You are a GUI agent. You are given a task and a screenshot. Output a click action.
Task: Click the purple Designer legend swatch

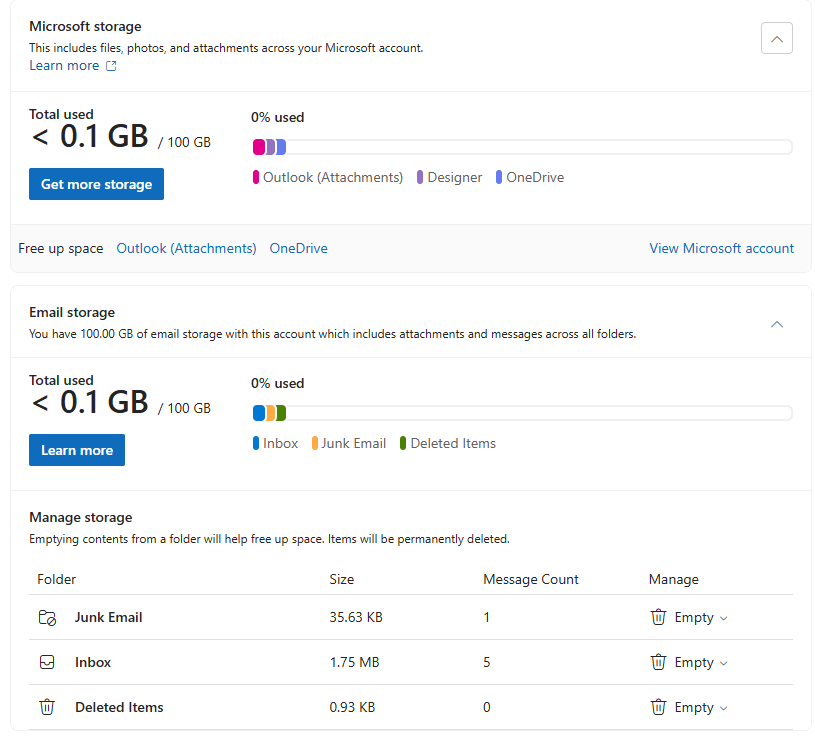pyautogui.click(x=420, y=177)
